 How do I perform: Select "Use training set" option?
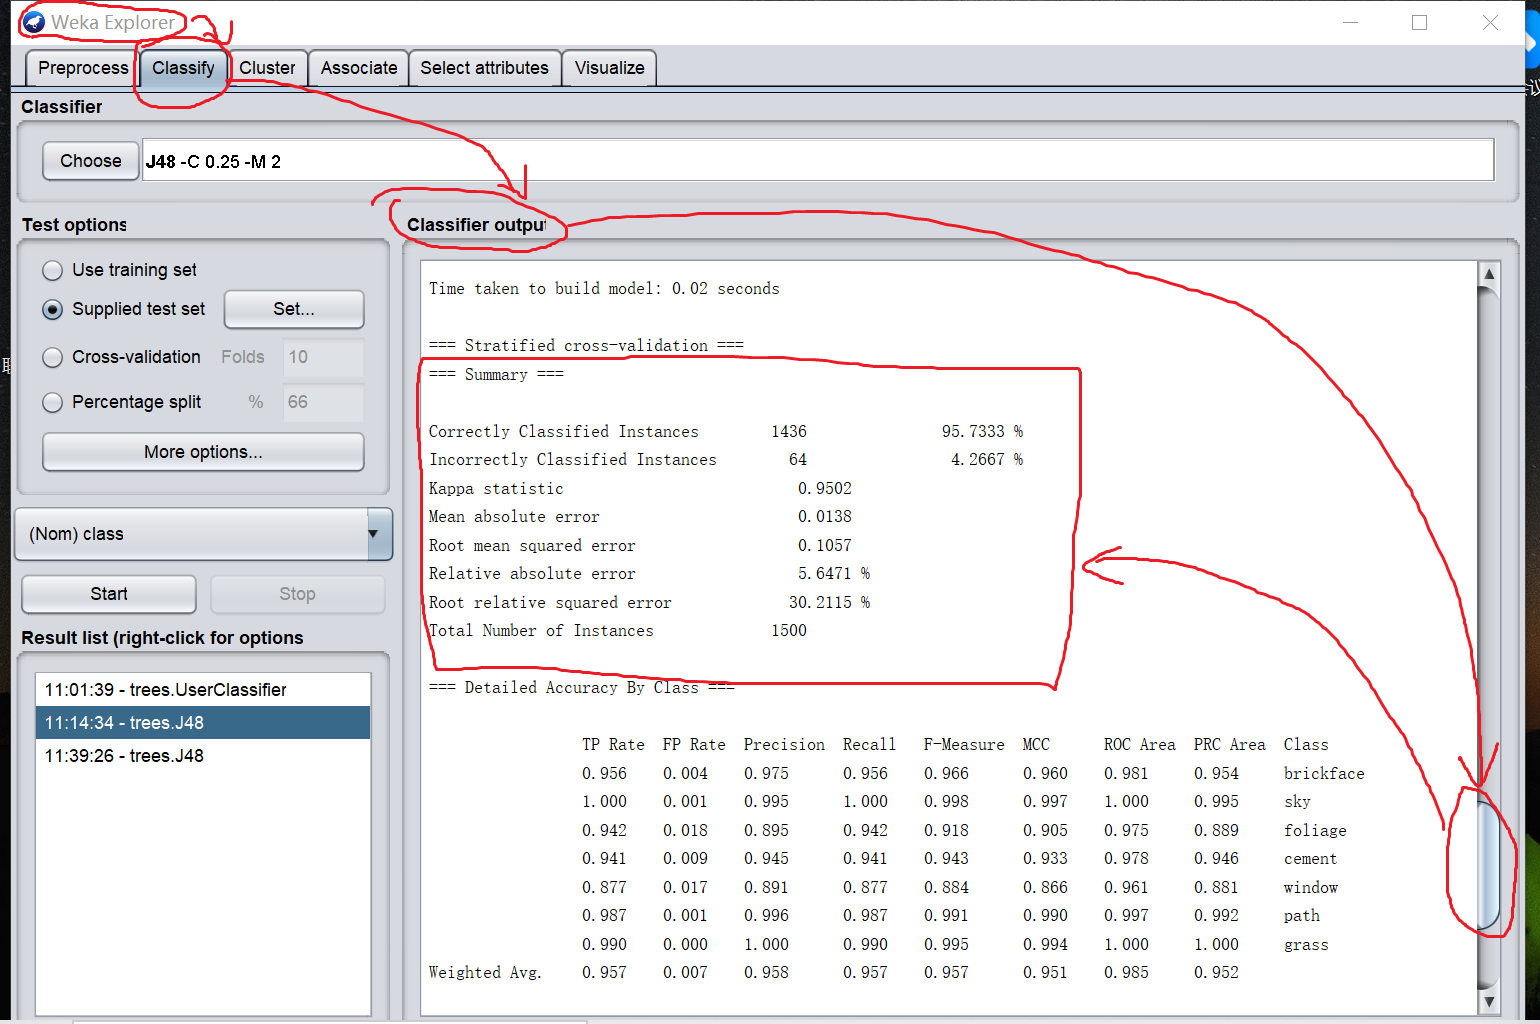52,270
